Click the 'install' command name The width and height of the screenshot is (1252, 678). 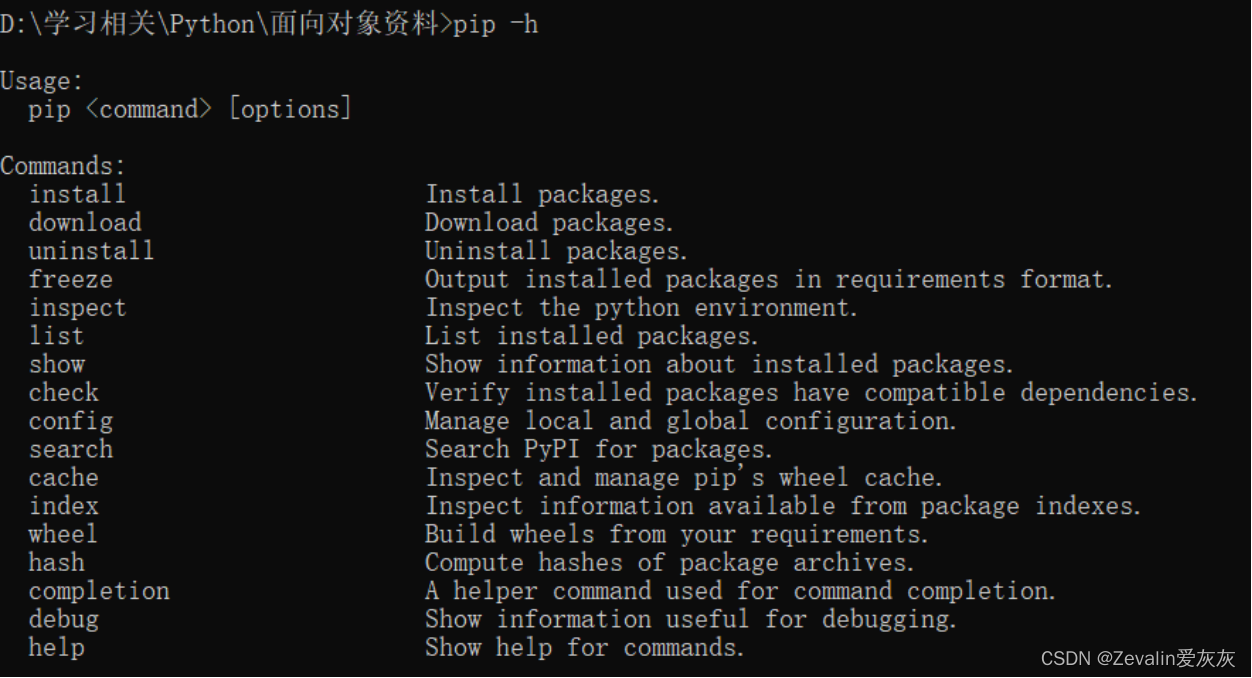pos(77,194)
